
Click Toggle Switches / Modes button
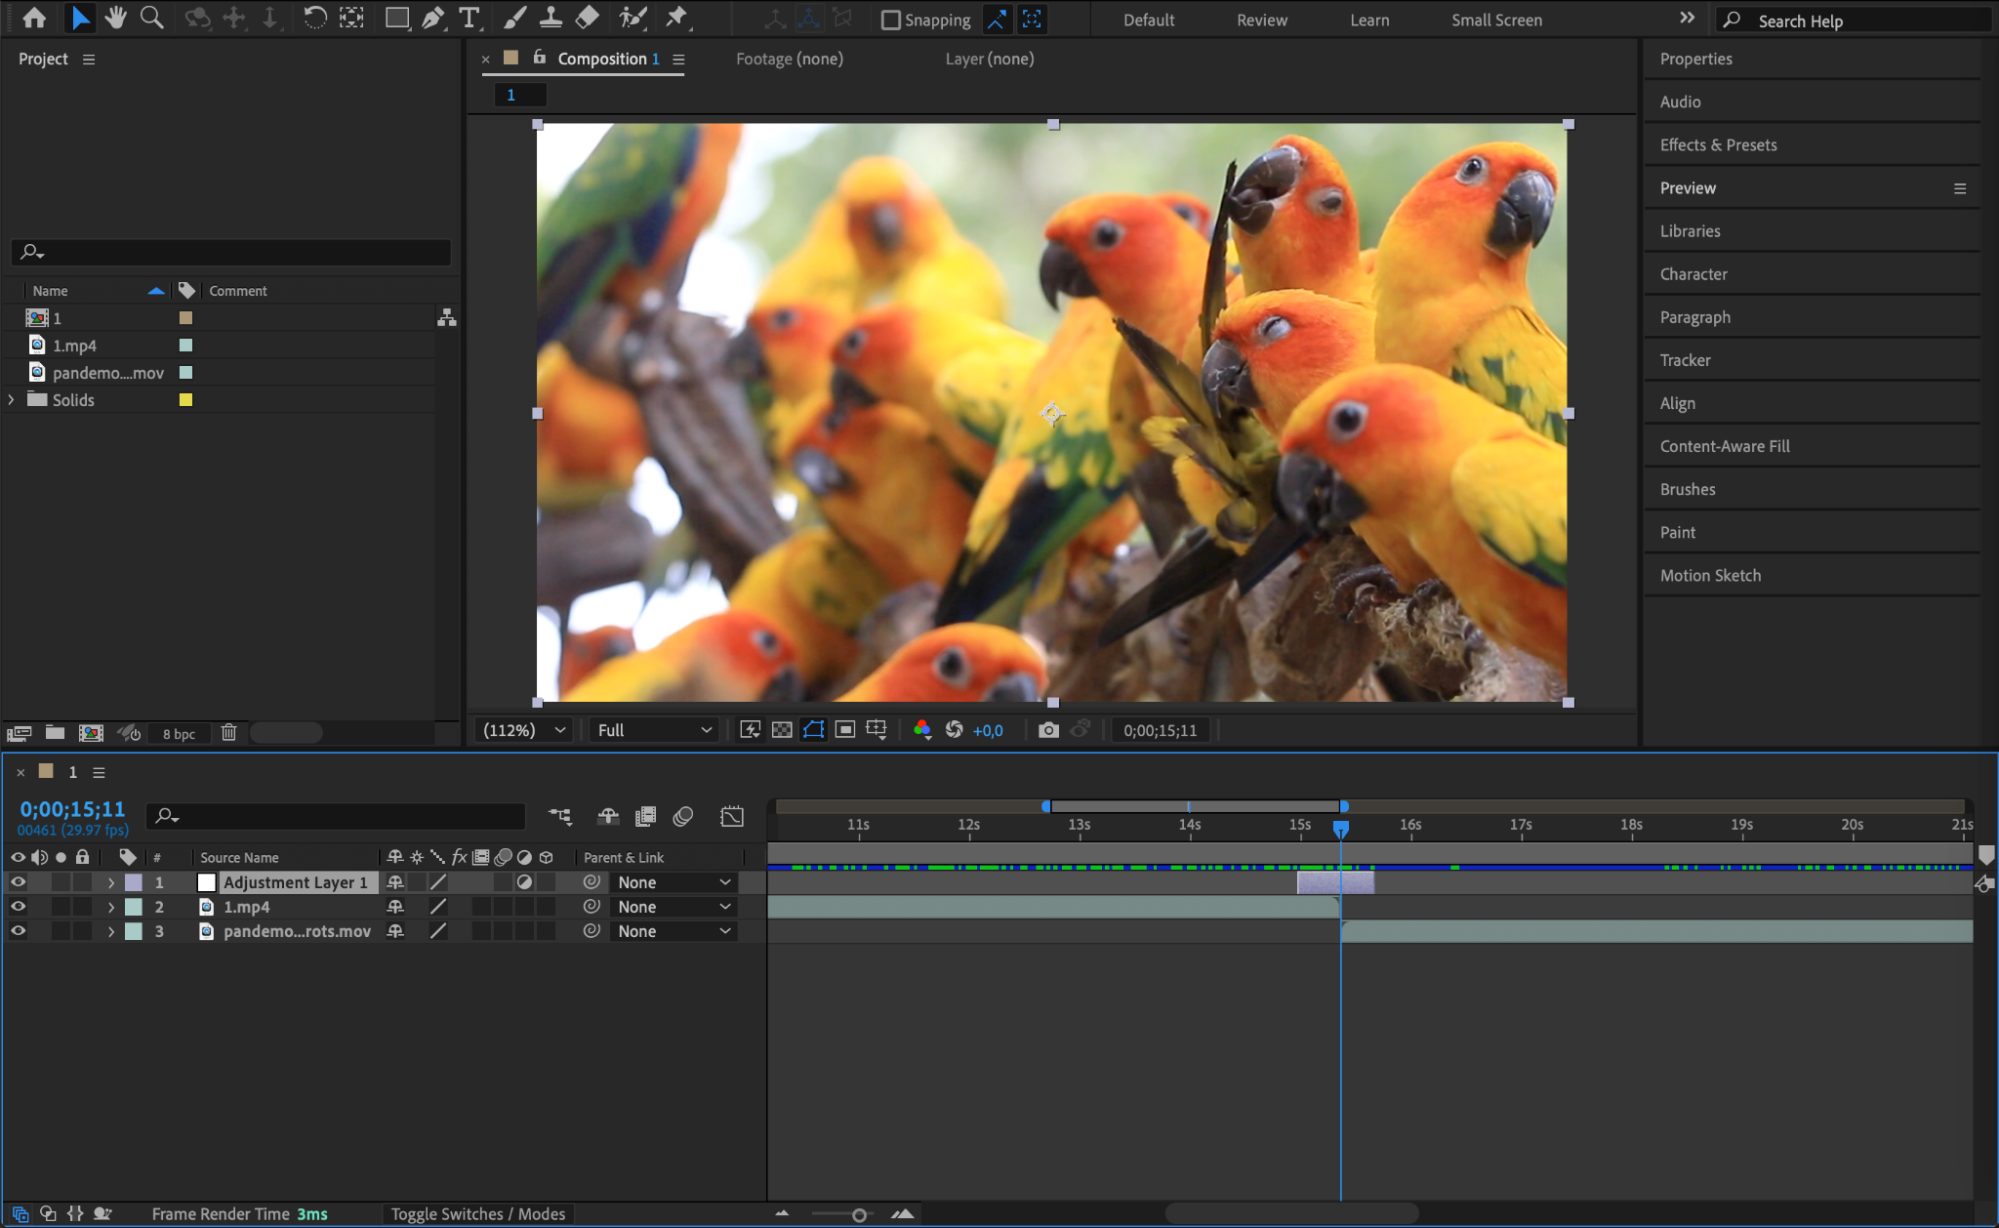tap(477, 1214)
